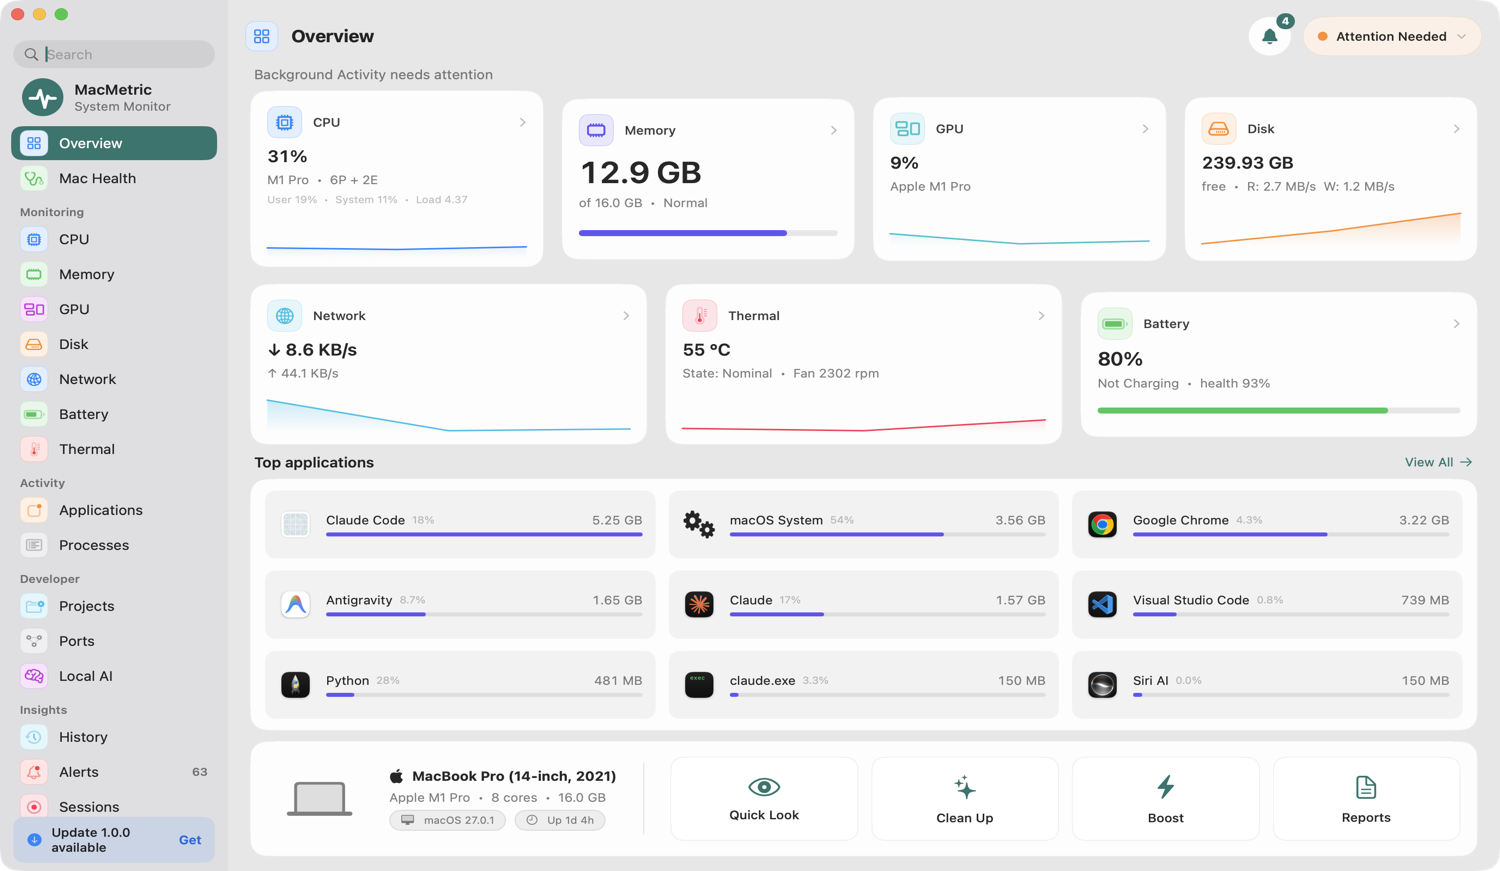Expand the Disk card chevron
This screenshot has height=871, width=1500.
pos(1457,129)
